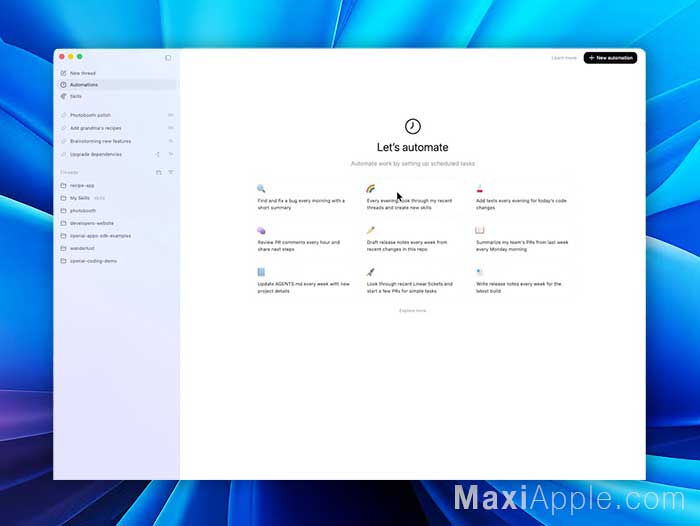The width and height of the screenshot is (700, 526).
Task: Click the folder icon beside recipe-app
Action: [63, 185]
